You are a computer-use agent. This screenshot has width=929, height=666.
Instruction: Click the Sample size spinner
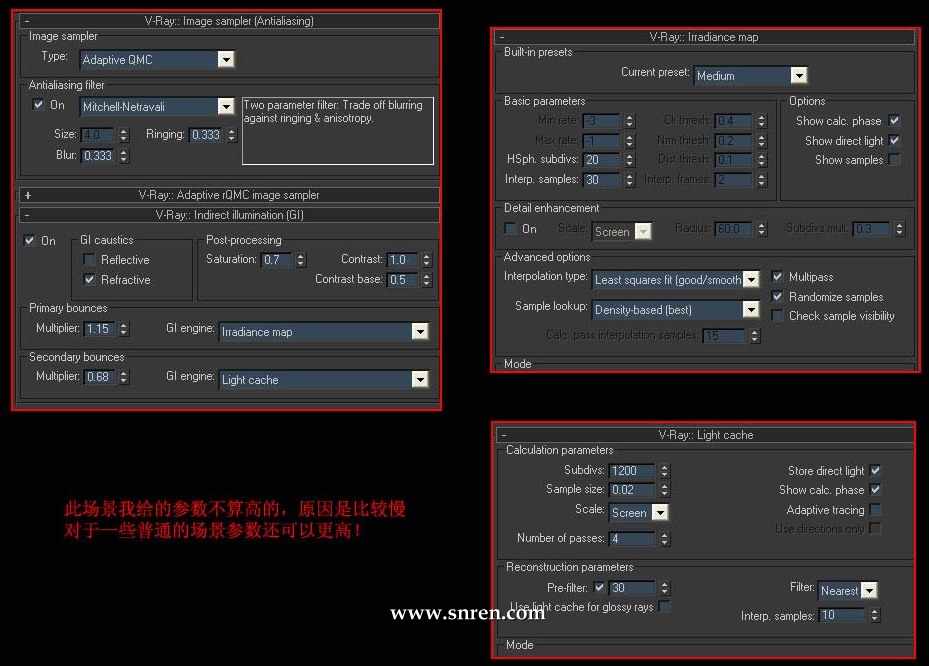tap(664, 489)
